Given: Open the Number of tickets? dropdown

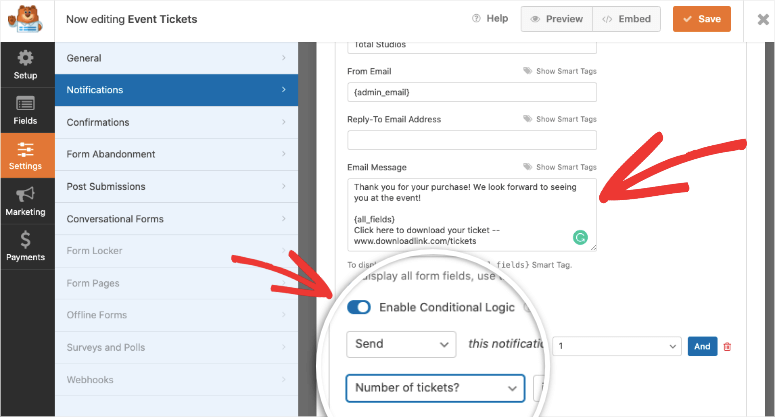Looking at the screenshot, I should click(x=435, y=388).
